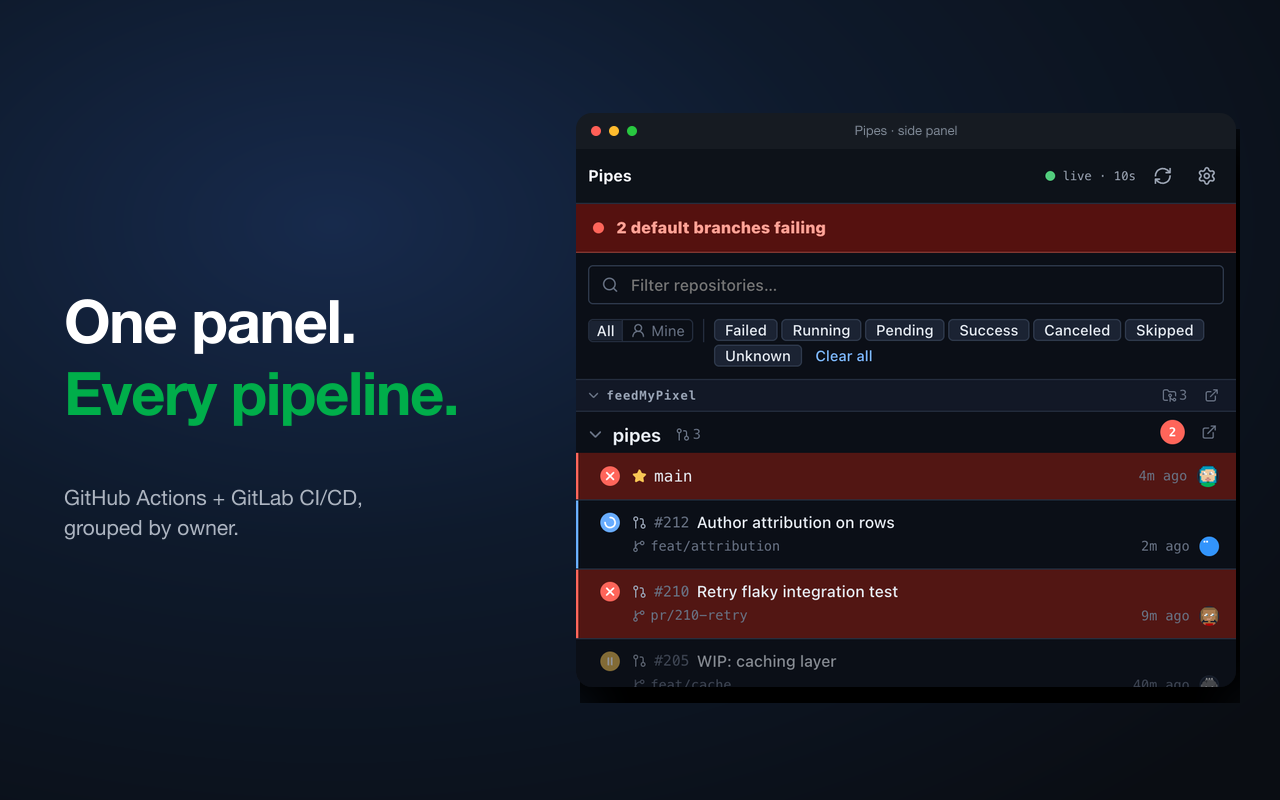The image size is (1280, 800).
Task: Toggle the Success status filter
Action: (989, 330)
